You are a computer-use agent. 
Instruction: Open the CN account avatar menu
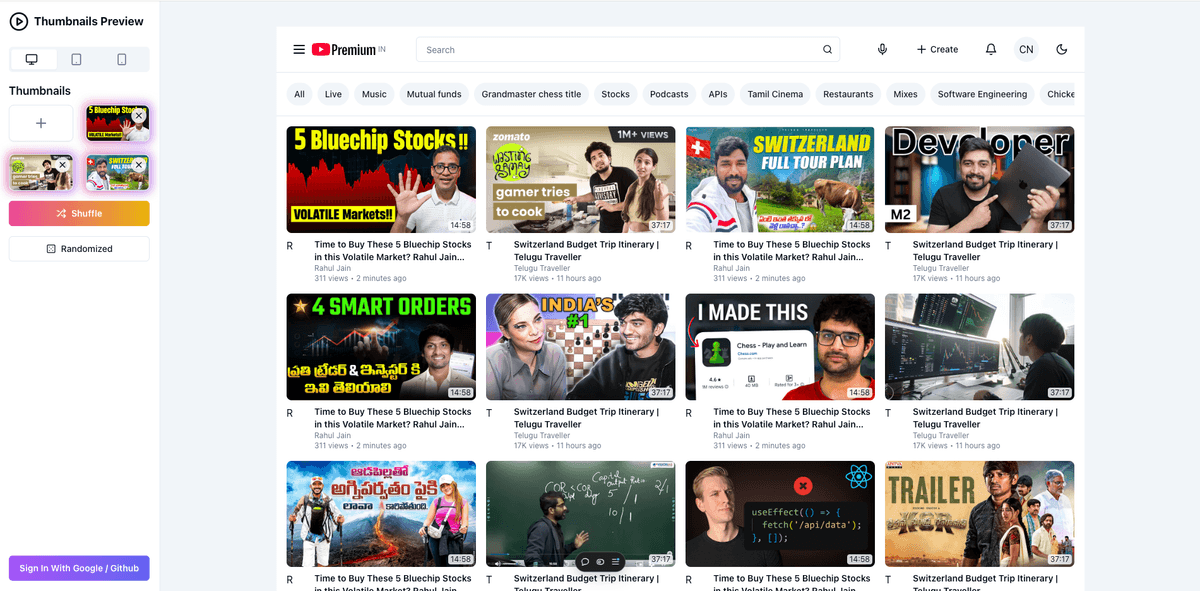1026,49
